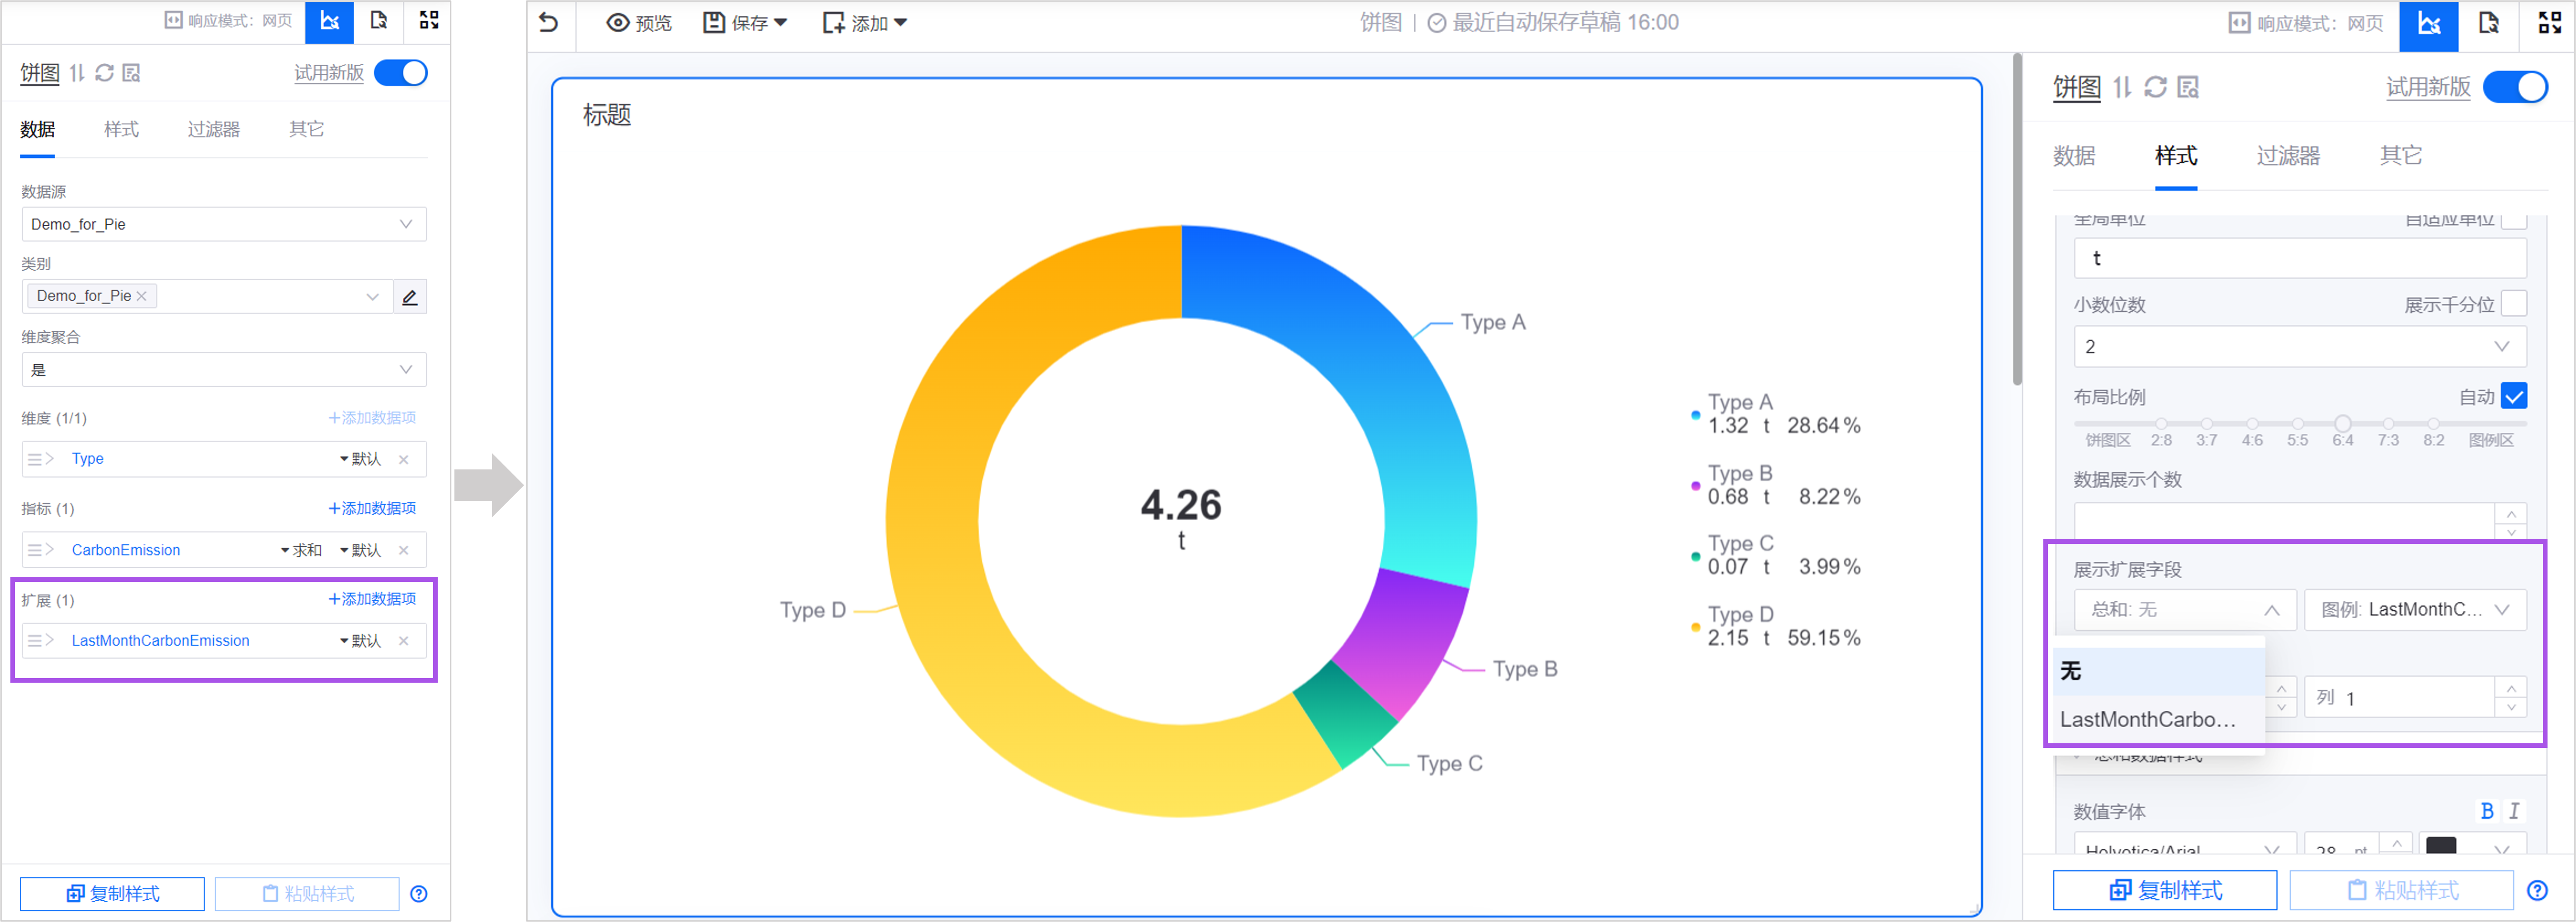2576x922 pixels.
Task: Click the help question icon bottom right
Action: (x=2537, y=890)
